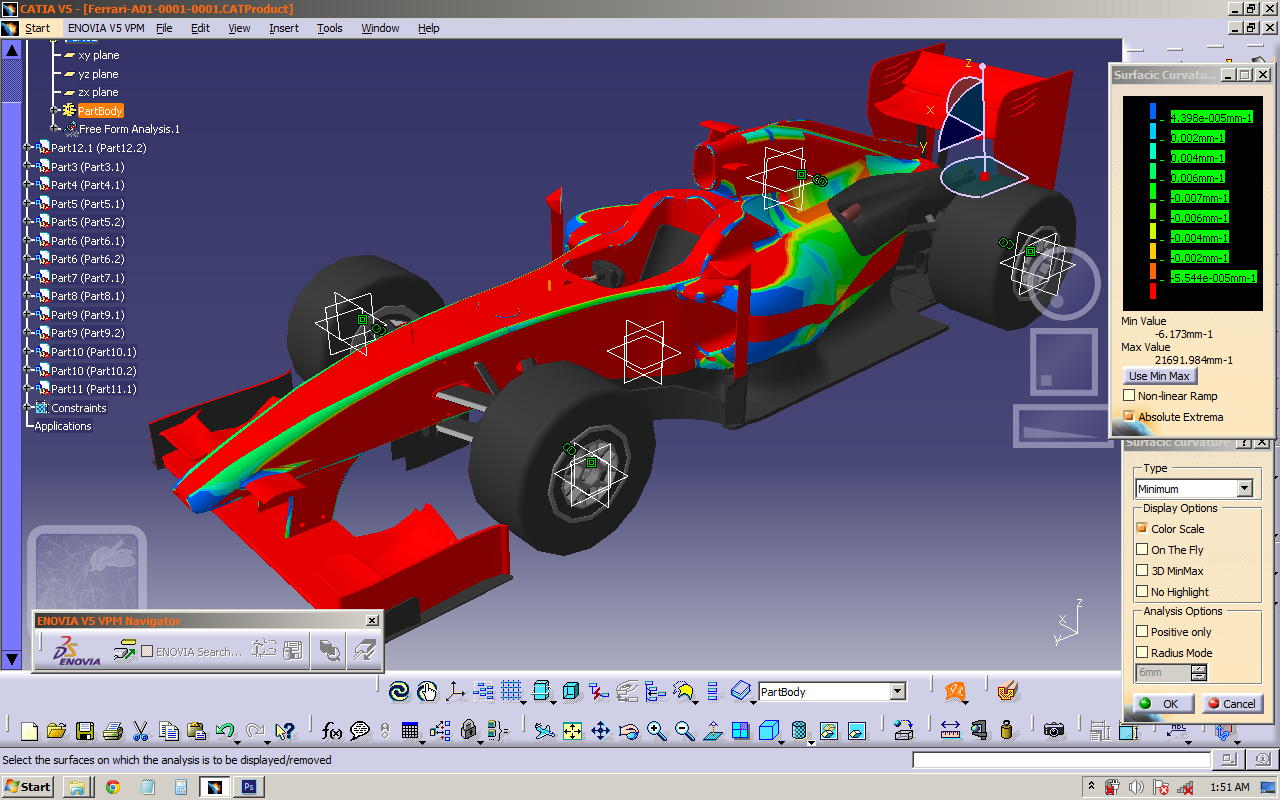Click the Use Min Max button
This screenshot has height=800, width=1280.
[1159, 376]
